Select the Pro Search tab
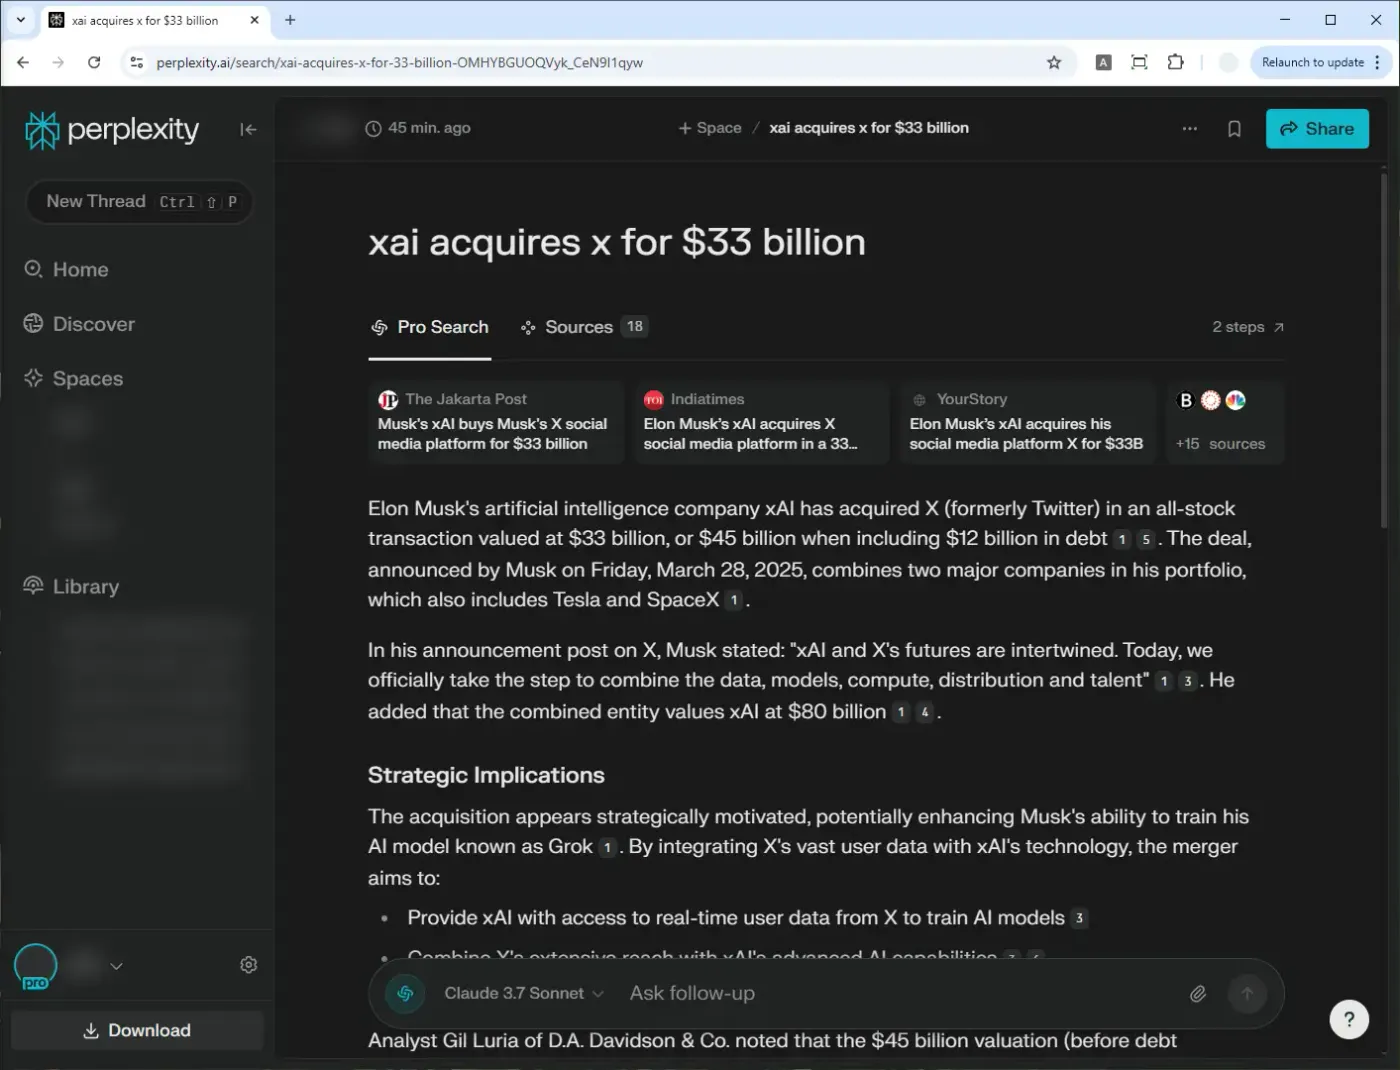1400x1070 pixels. pos(430,327)
